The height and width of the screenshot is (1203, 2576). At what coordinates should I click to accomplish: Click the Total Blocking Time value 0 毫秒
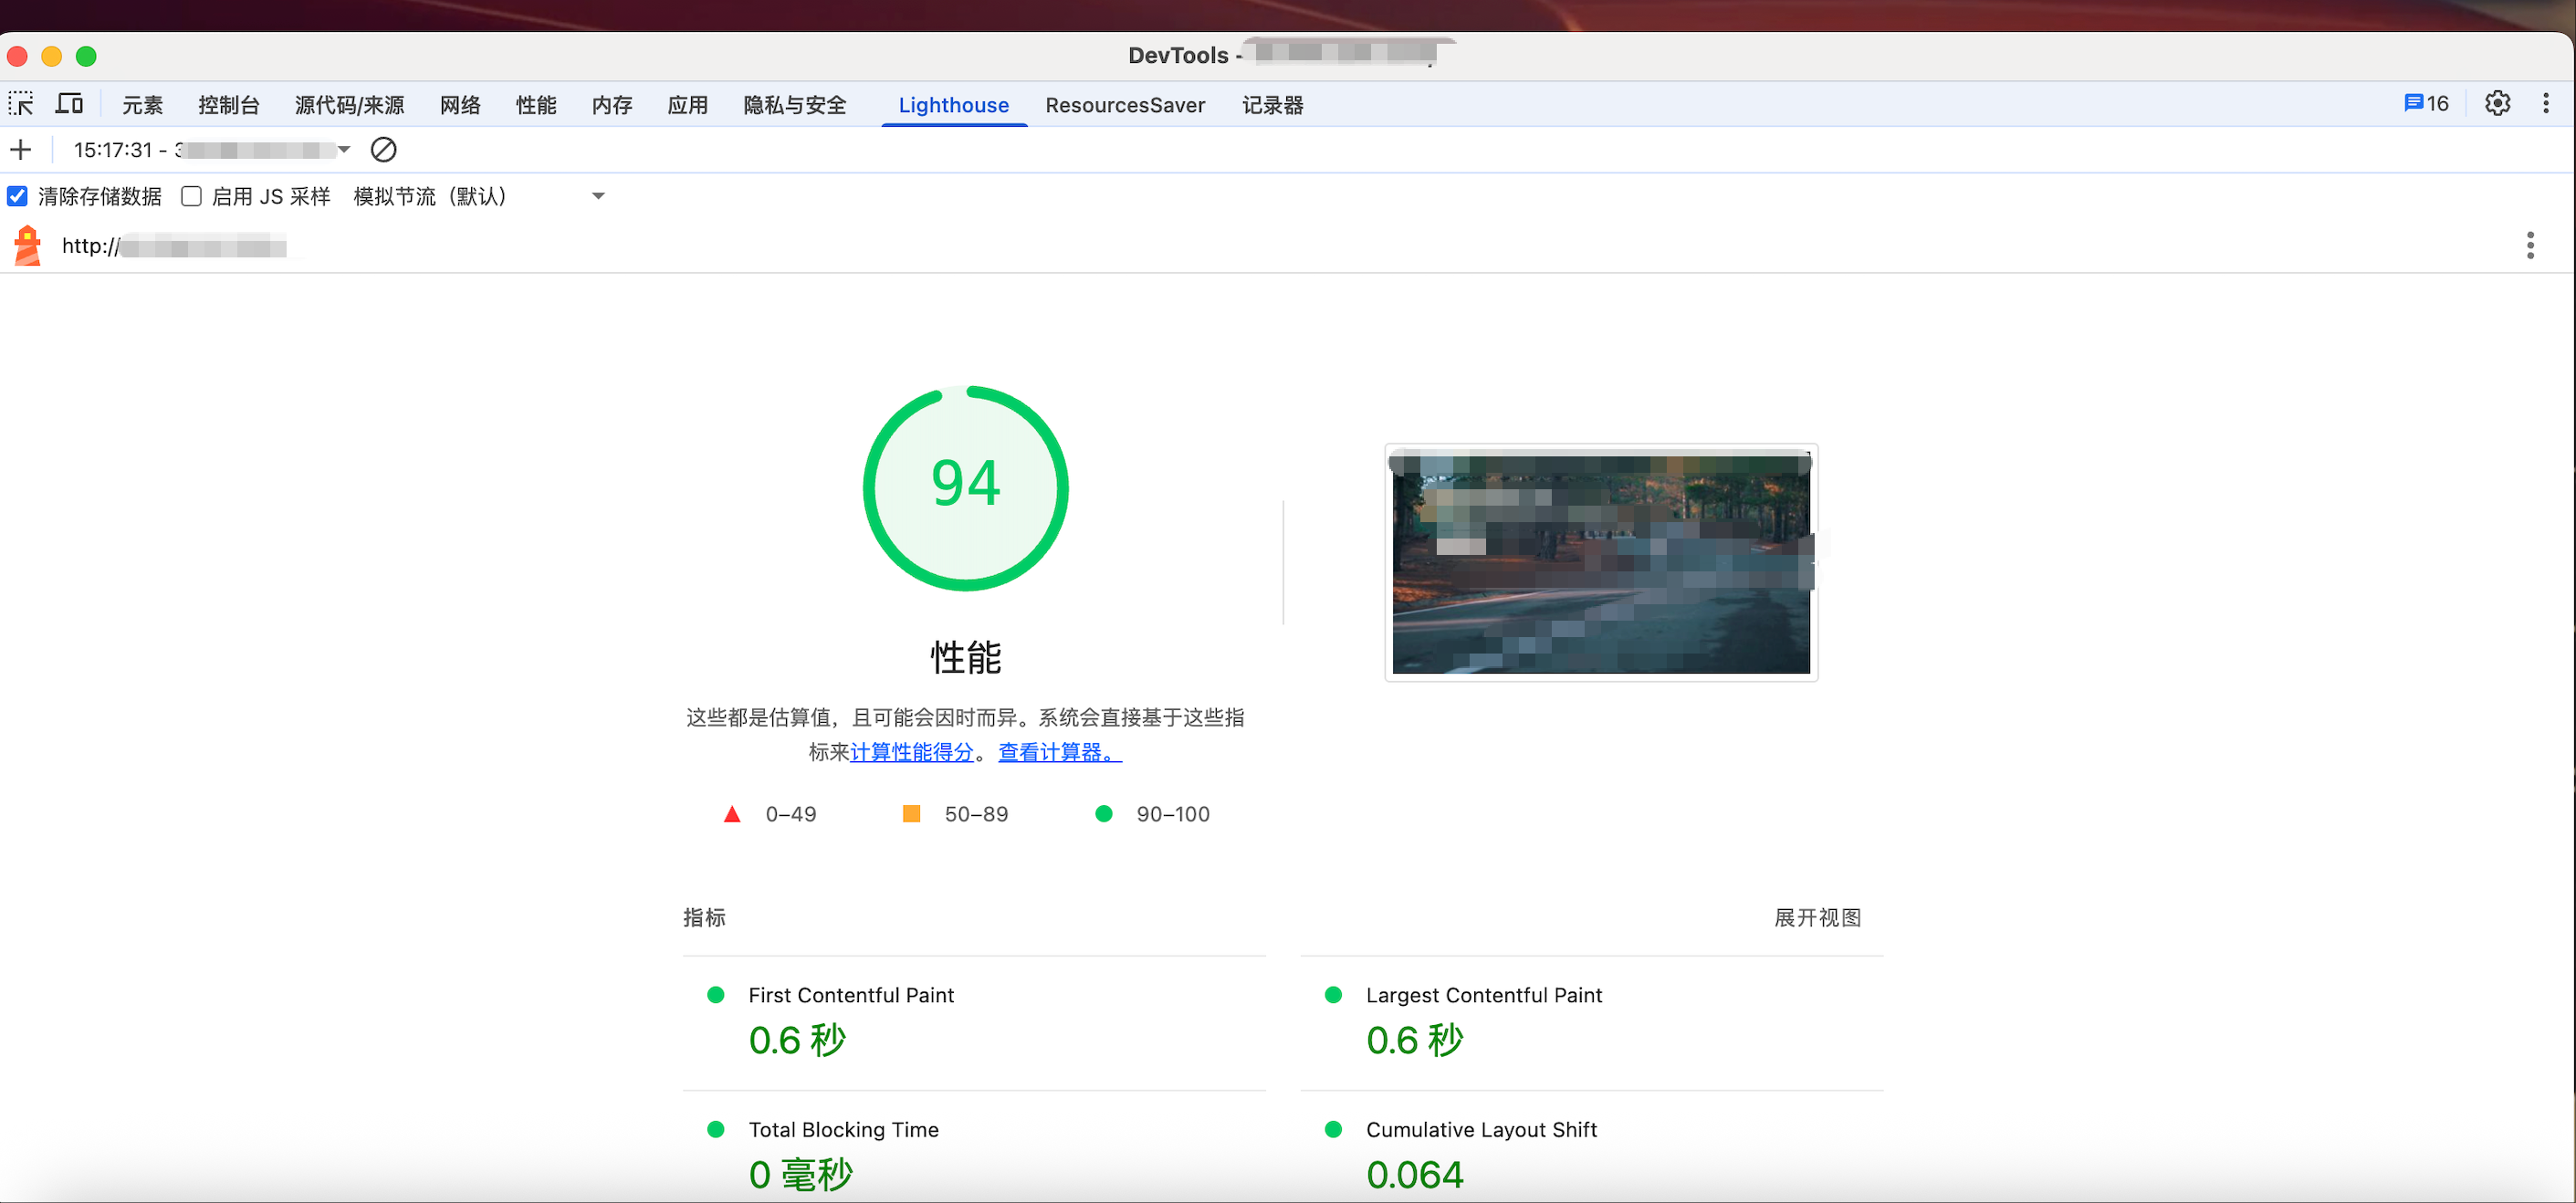(800, 1174)
